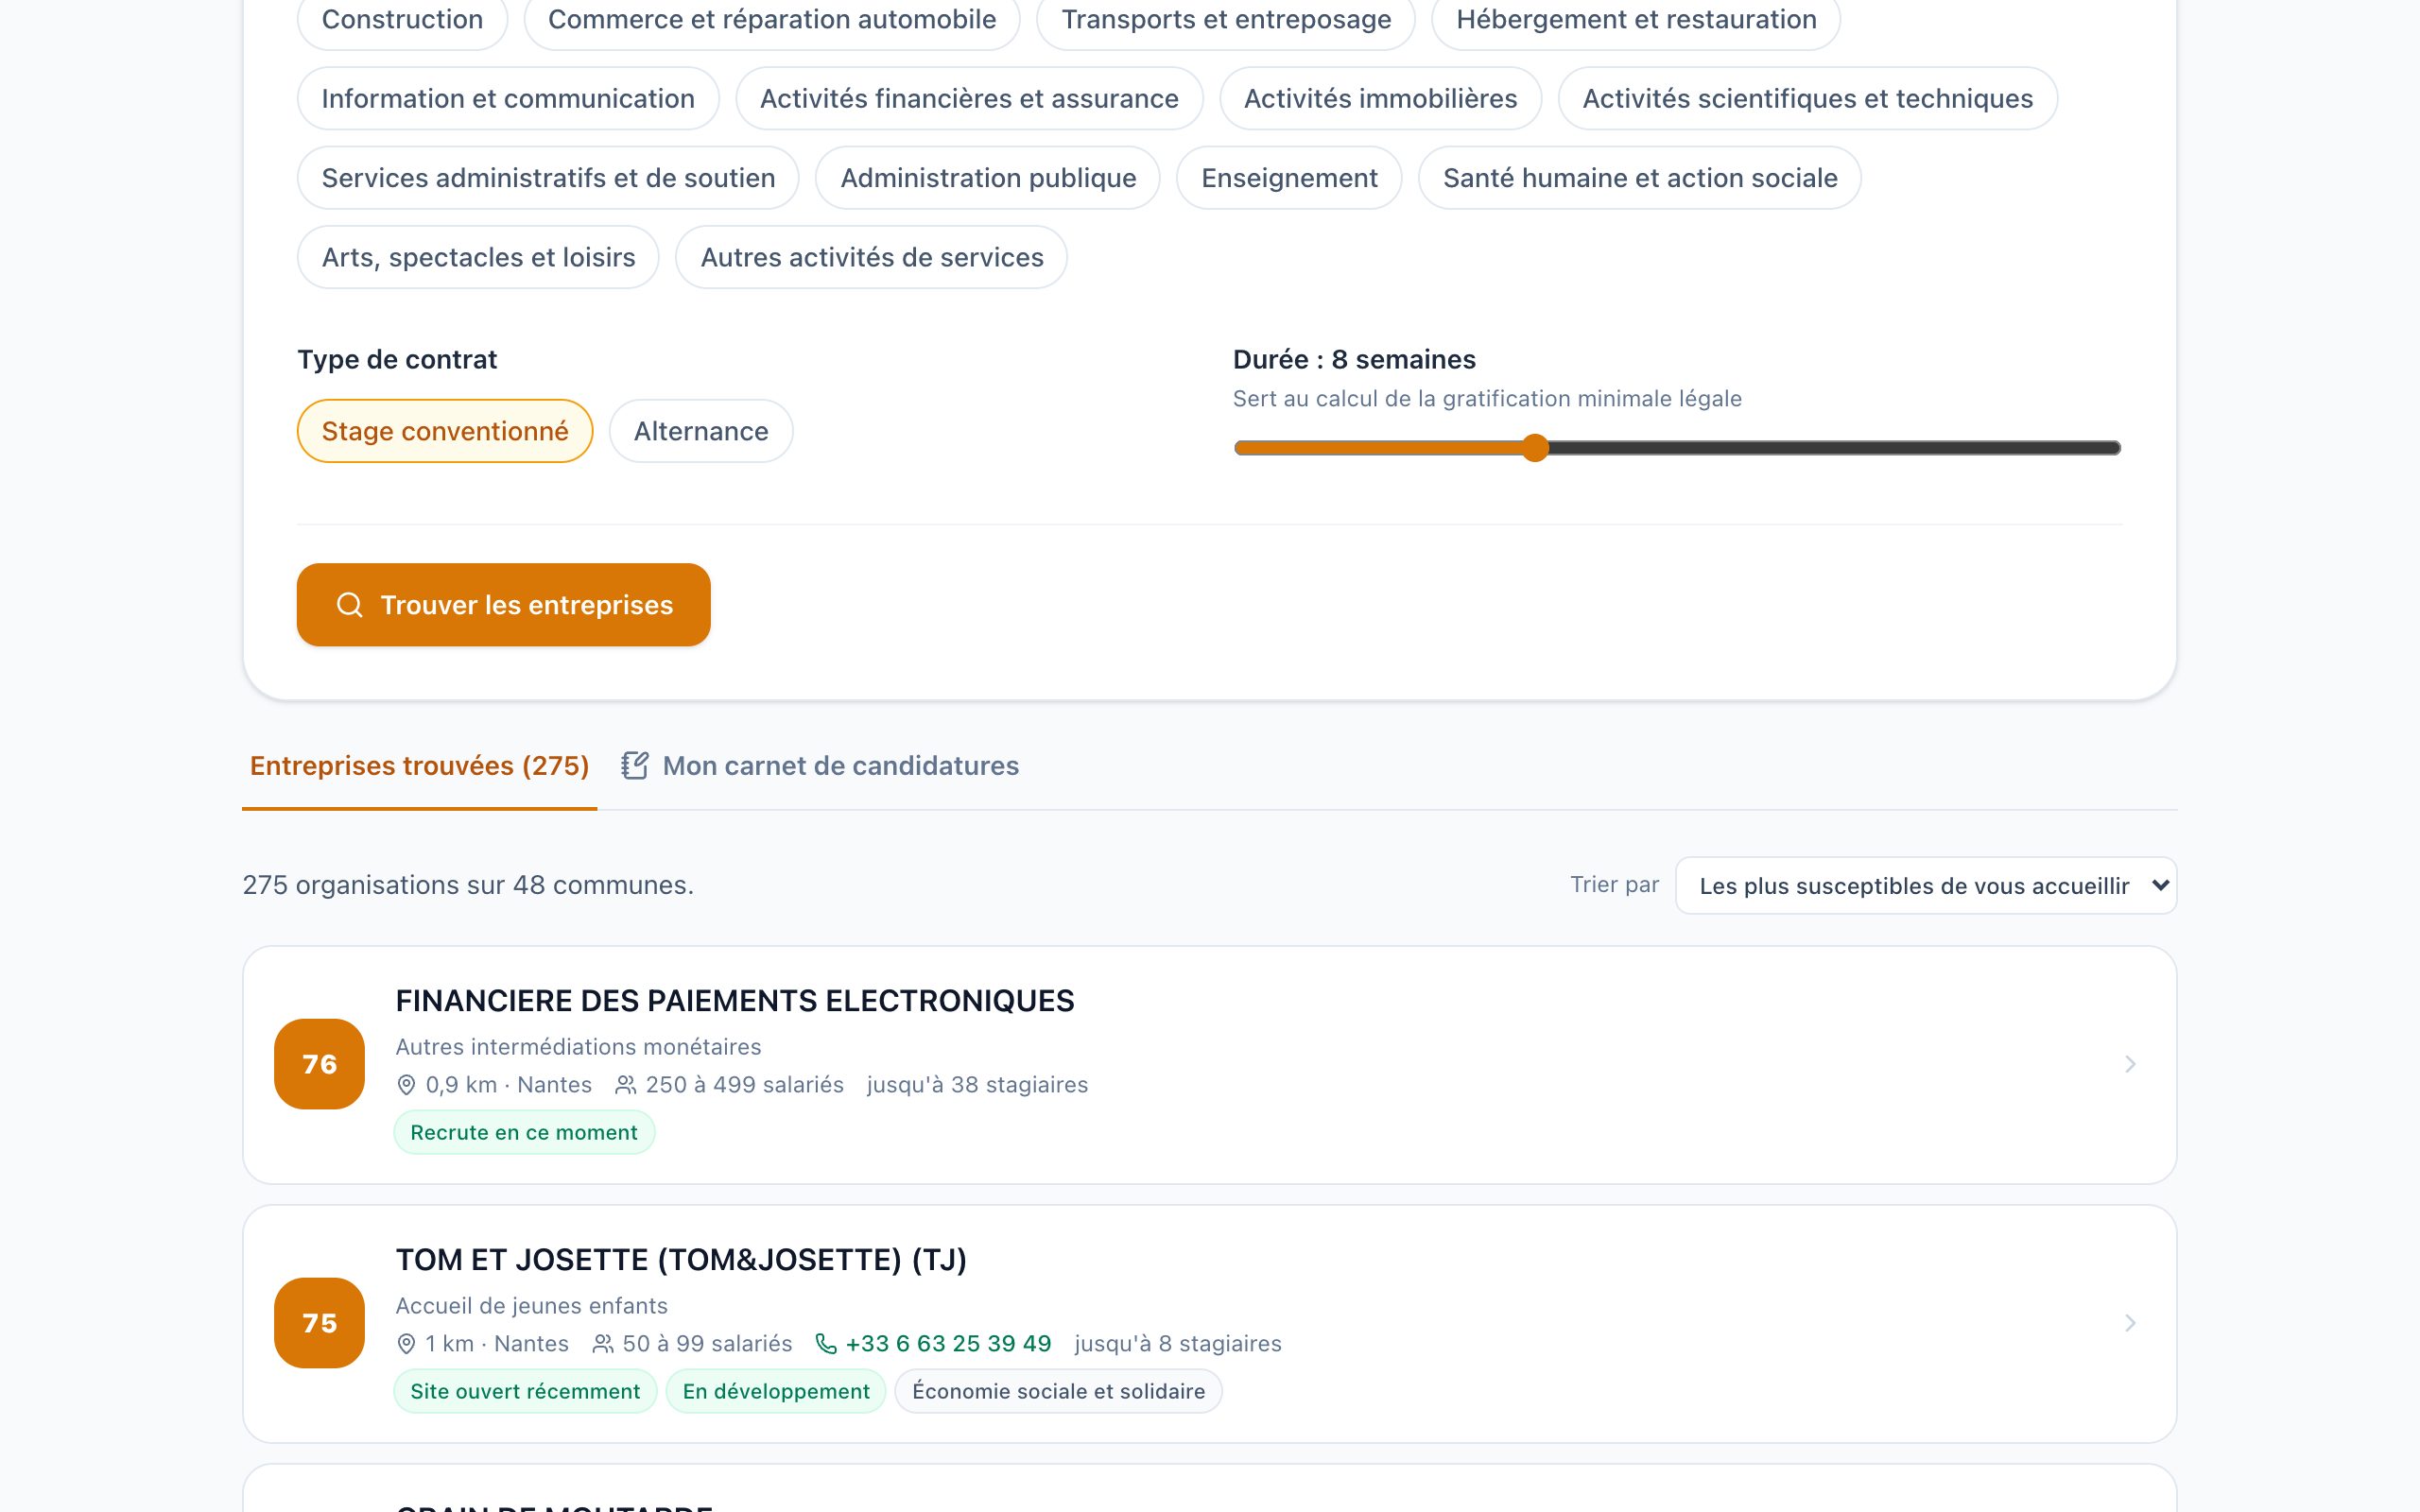Click the text jusqu'à 8 stagiaires
Image resolution: width=2420 pixels, height=1512 pixels.
tap(1178, 1344)
